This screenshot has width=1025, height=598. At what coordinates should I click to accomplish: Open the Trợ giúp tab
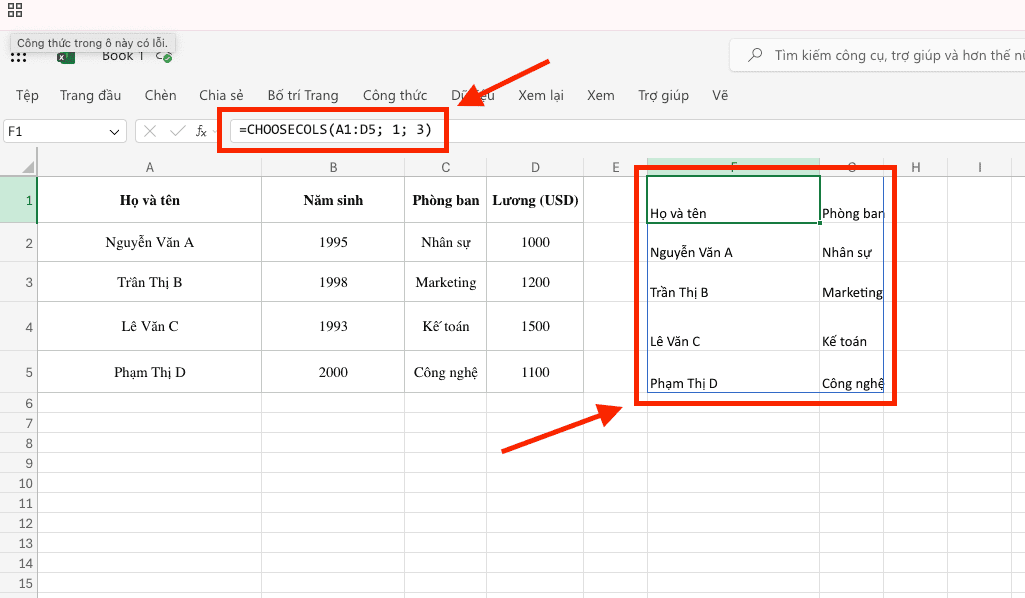point(663,95)
